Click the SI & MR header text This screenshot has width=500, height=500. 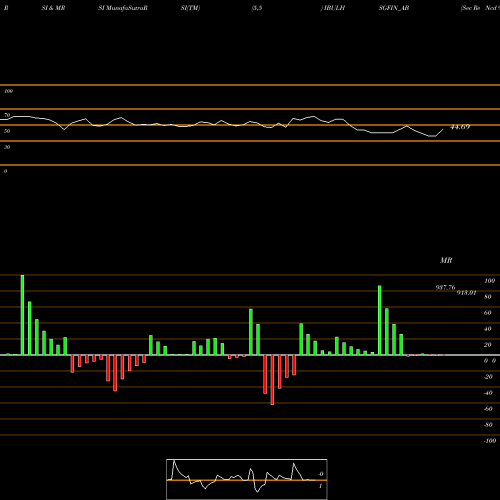53,8
